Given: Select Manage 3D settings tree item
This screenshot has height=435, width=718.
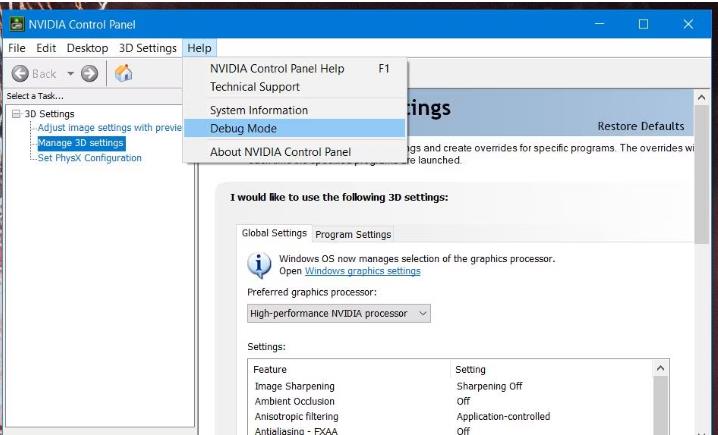Looking at the screenshot, I should (81, 143).
